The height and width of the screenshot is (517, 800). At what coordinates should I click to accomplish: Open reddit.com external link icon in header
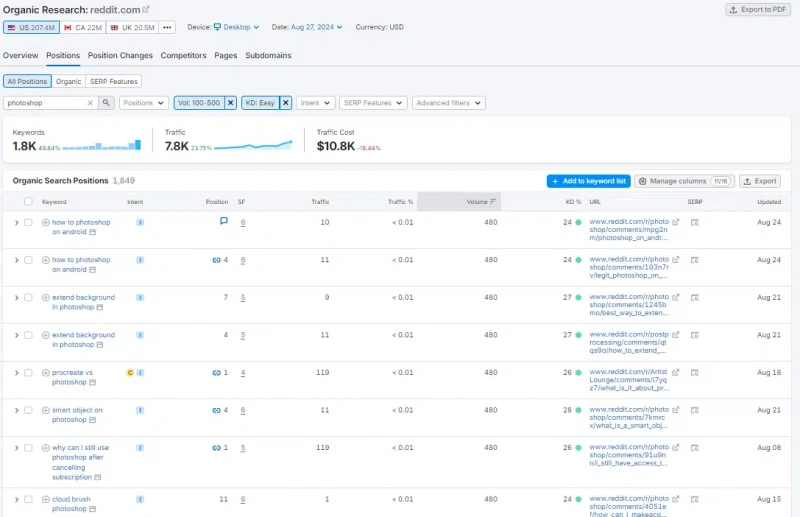146,9
